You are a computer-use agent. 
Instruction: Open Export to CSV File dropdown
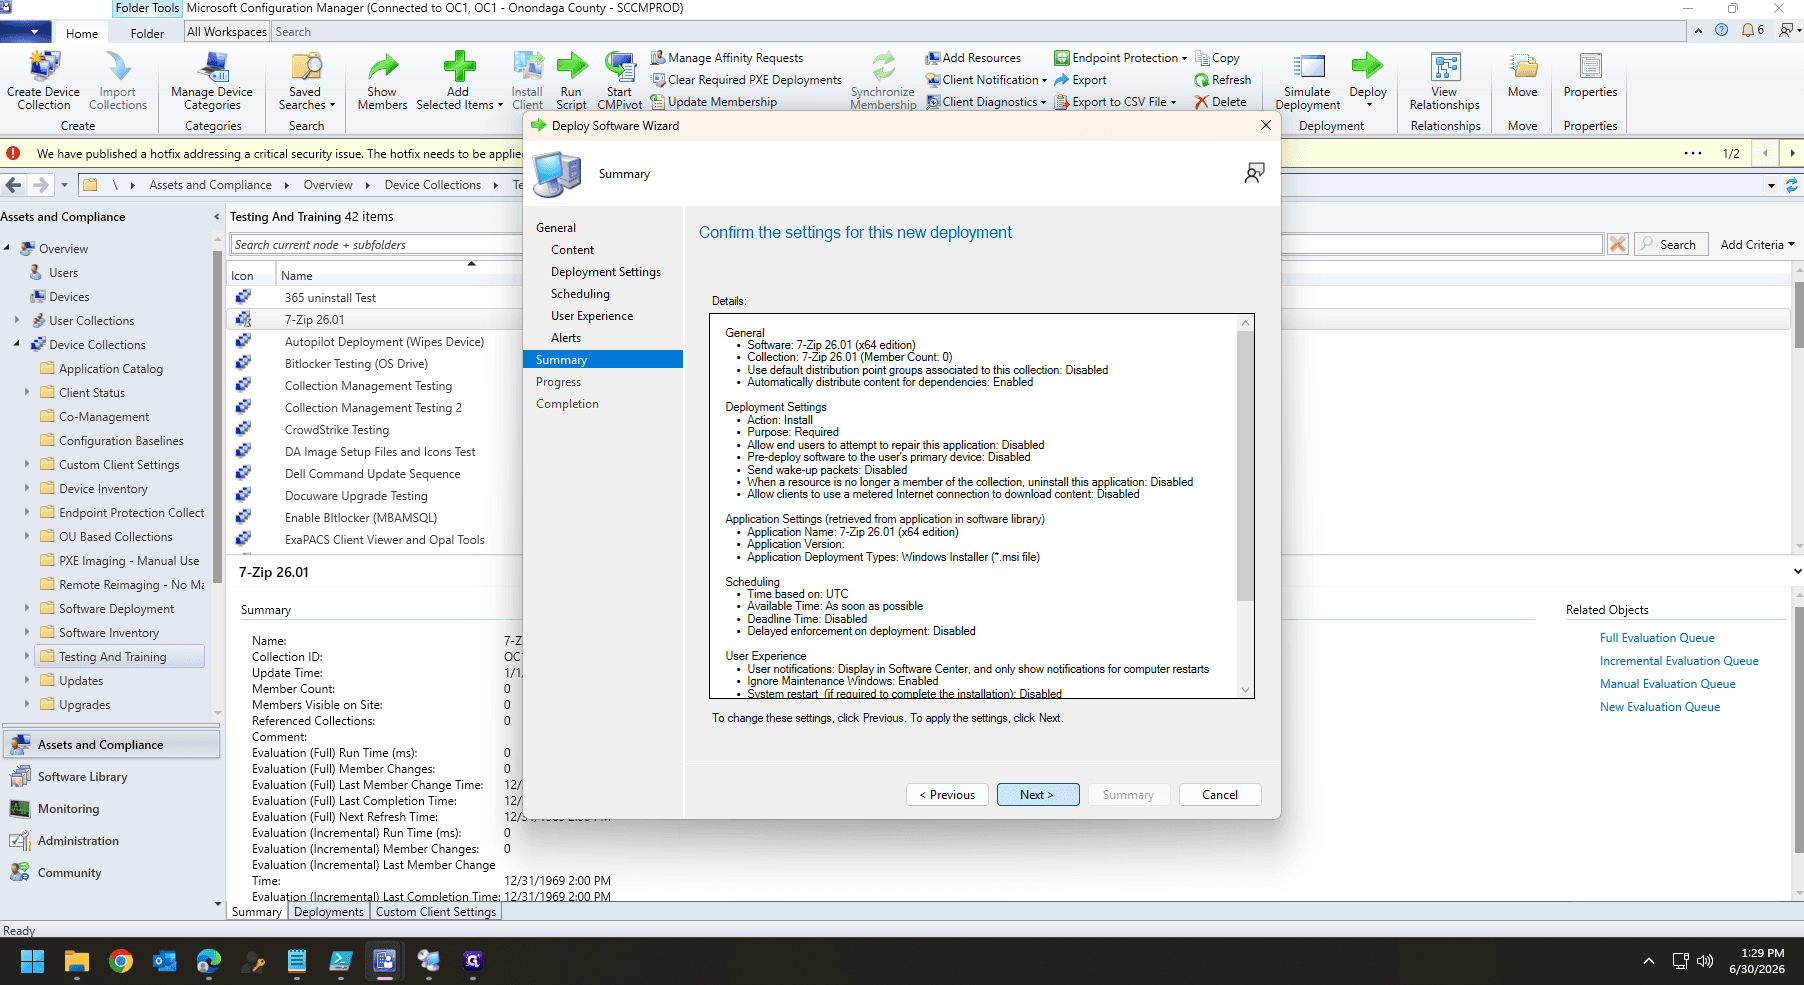[x=1116, y=102]
